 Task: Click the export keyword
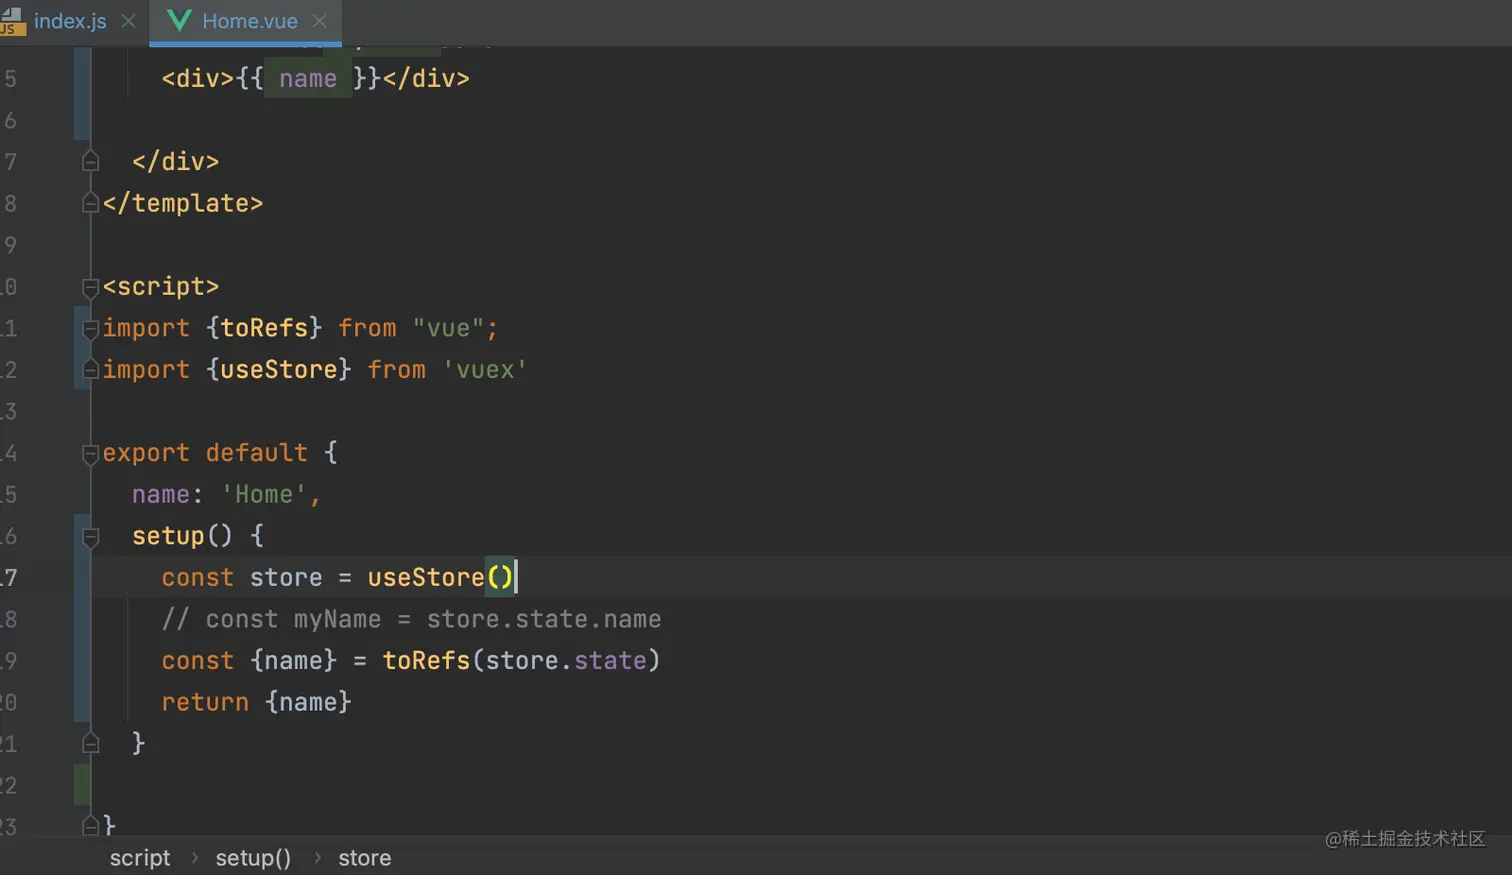coord(146,453)
